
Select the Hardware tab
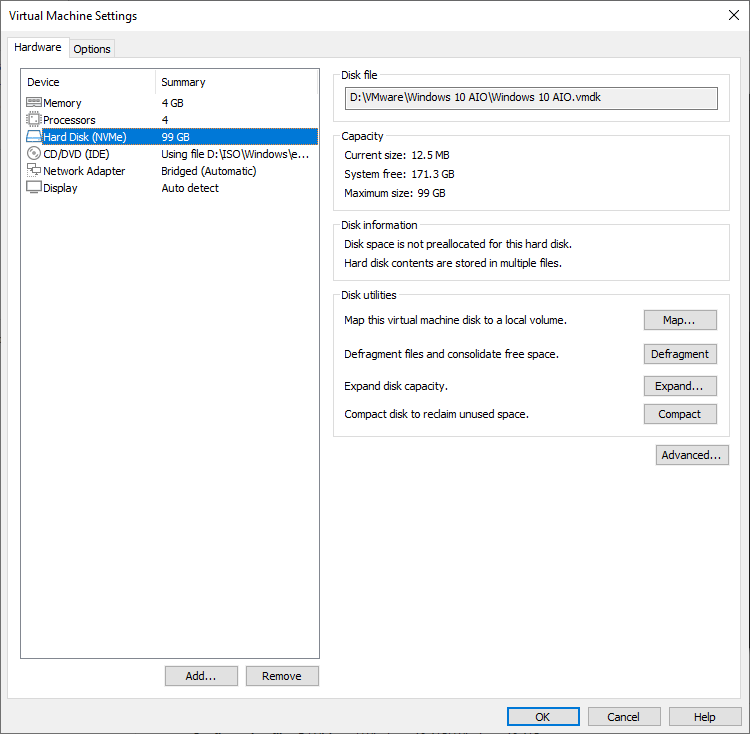point(38,48)
